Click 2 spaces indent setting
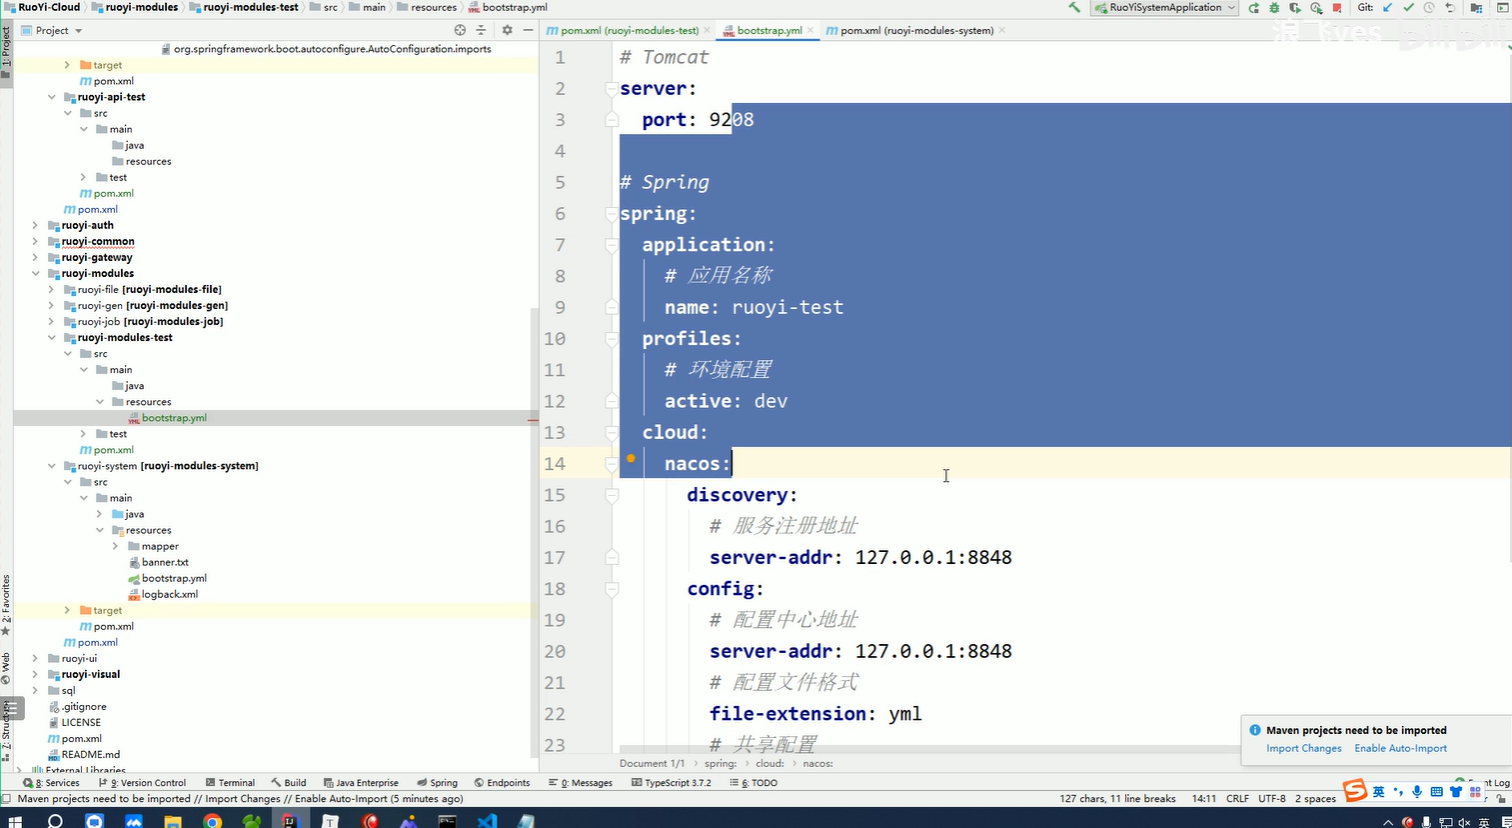Screen dimensions: 1512x828 (x=1315, y=799)
